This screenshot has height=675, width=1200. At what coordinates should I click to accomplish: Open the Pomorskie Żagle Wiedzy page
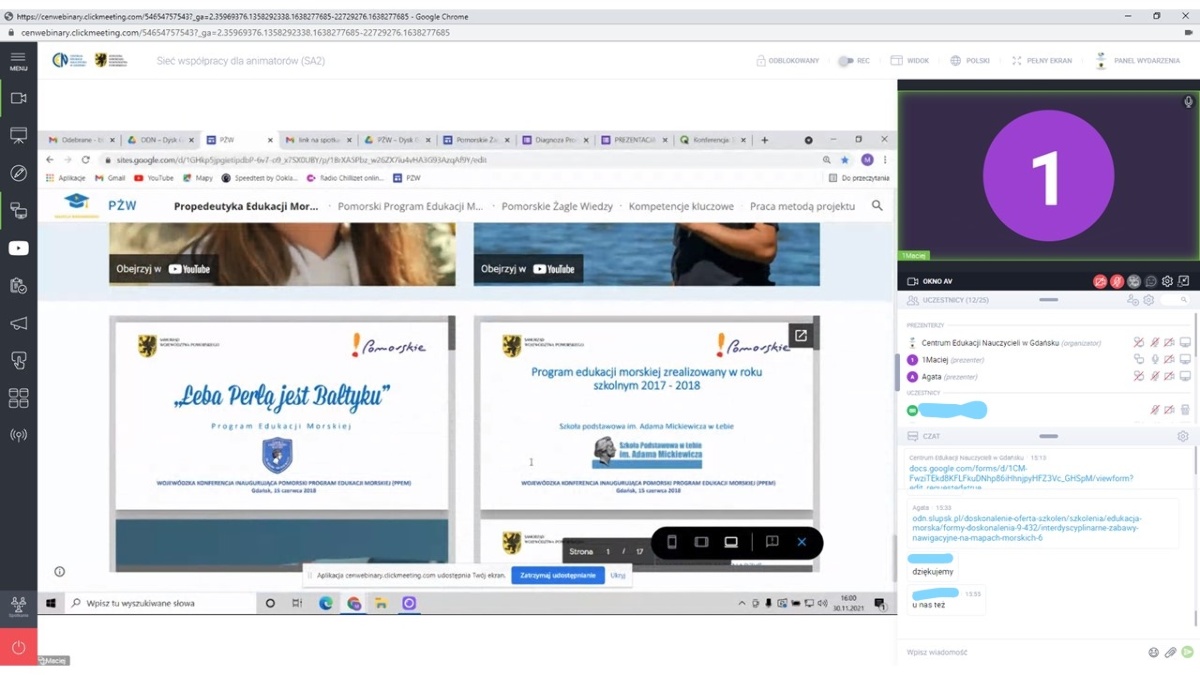556,206
